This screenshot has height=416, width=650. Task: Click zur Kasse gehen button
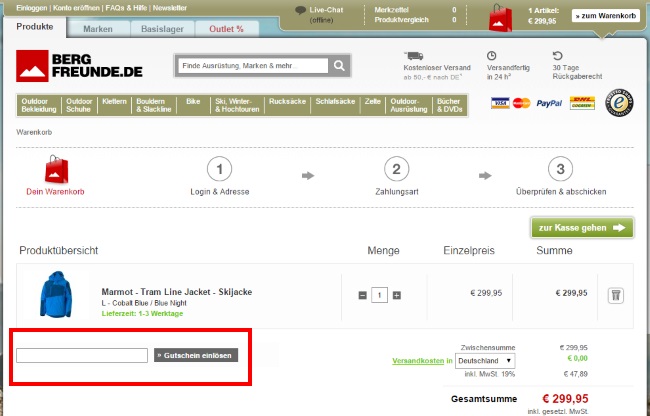click(582, 228)
